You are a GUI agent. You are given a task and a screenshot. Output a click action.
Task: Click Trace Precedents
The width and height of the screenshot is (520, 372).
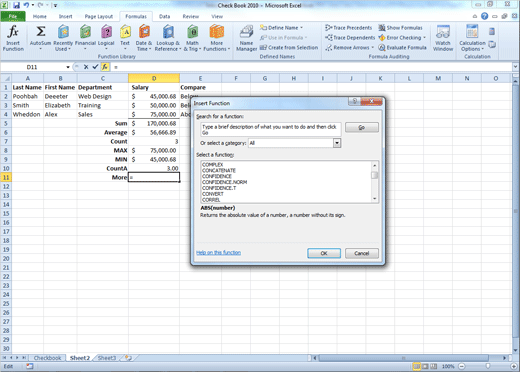click(348, 28)
